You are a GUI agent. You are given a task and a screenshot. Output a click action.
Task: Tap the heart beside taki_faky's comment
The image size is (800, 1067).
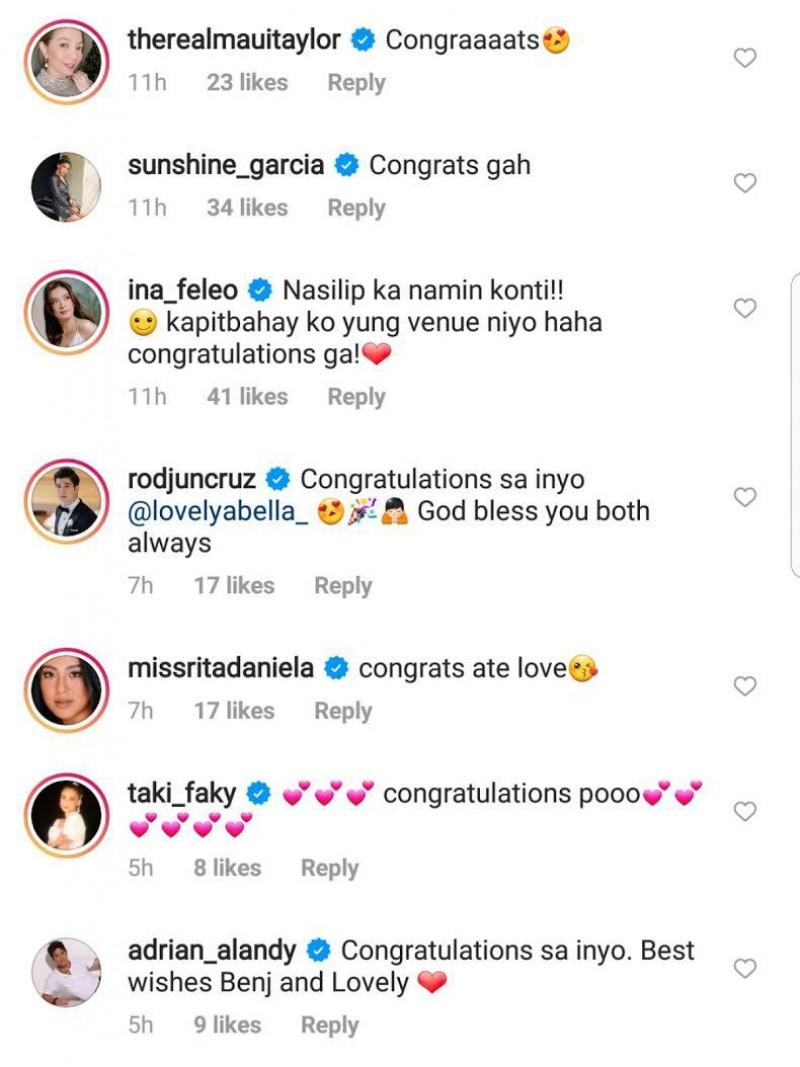745,811
